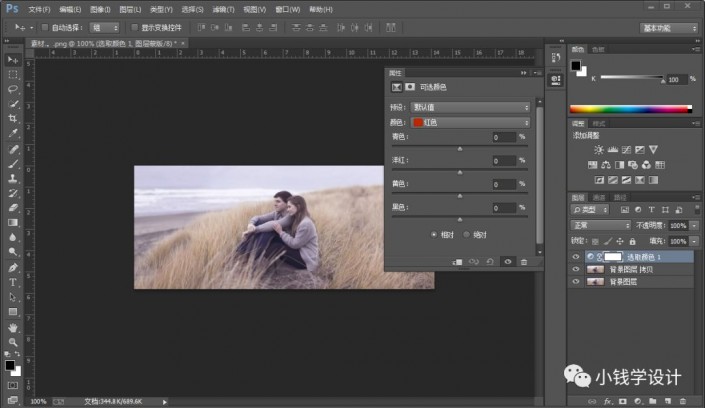Hide the 选取颜色 1 layer

(x=574, y=257)
